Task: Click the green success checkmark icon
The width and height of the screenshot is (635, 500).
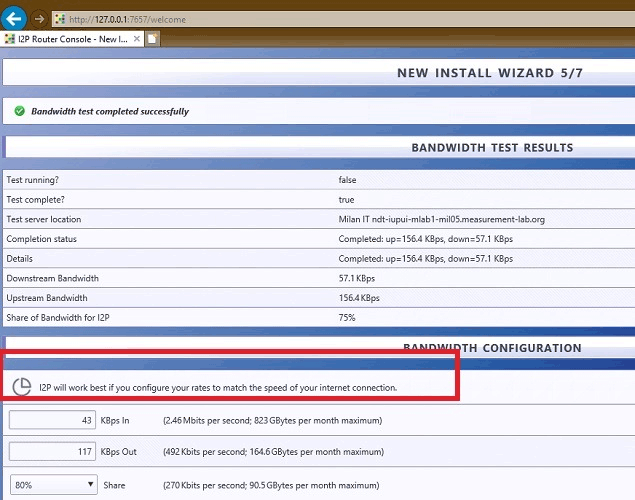Action: click(19, 111)
